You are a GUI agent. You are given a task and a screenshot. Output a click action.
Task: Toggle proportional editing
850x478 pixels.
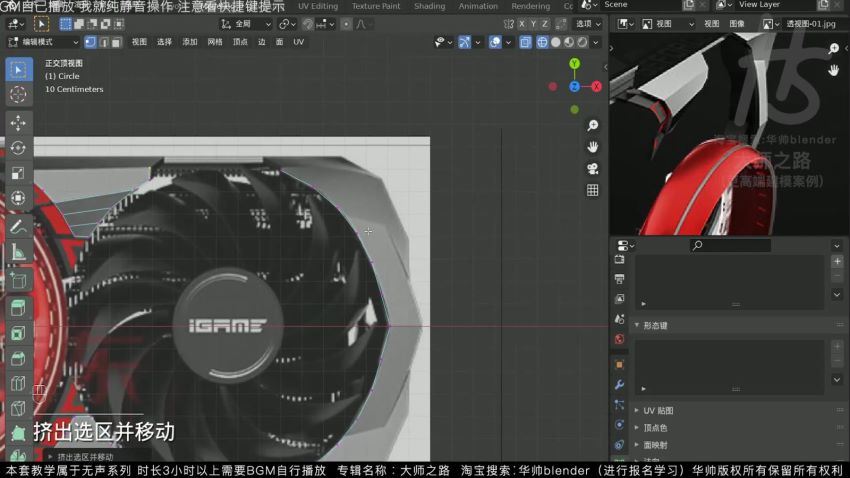346,24
